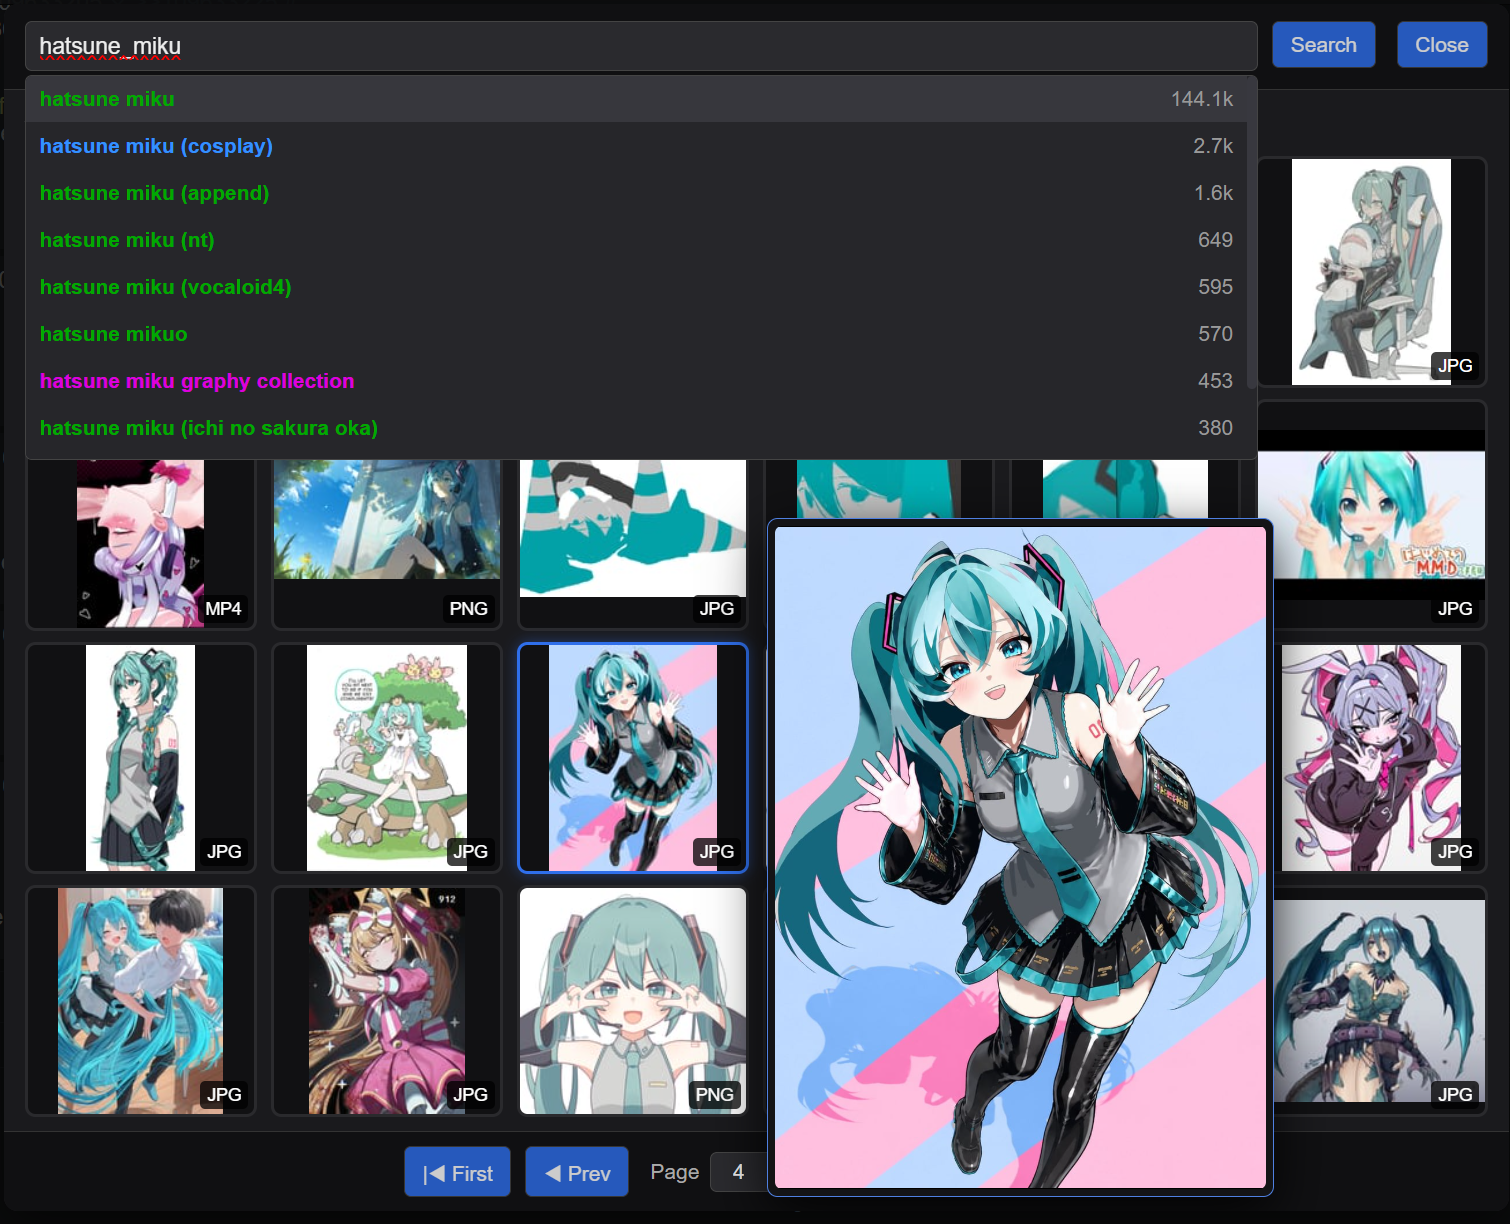Select "hatsune miku (nt)" from the suggestions
The height and width of the screenshot is (1224, 1510).
pos(636,240)
